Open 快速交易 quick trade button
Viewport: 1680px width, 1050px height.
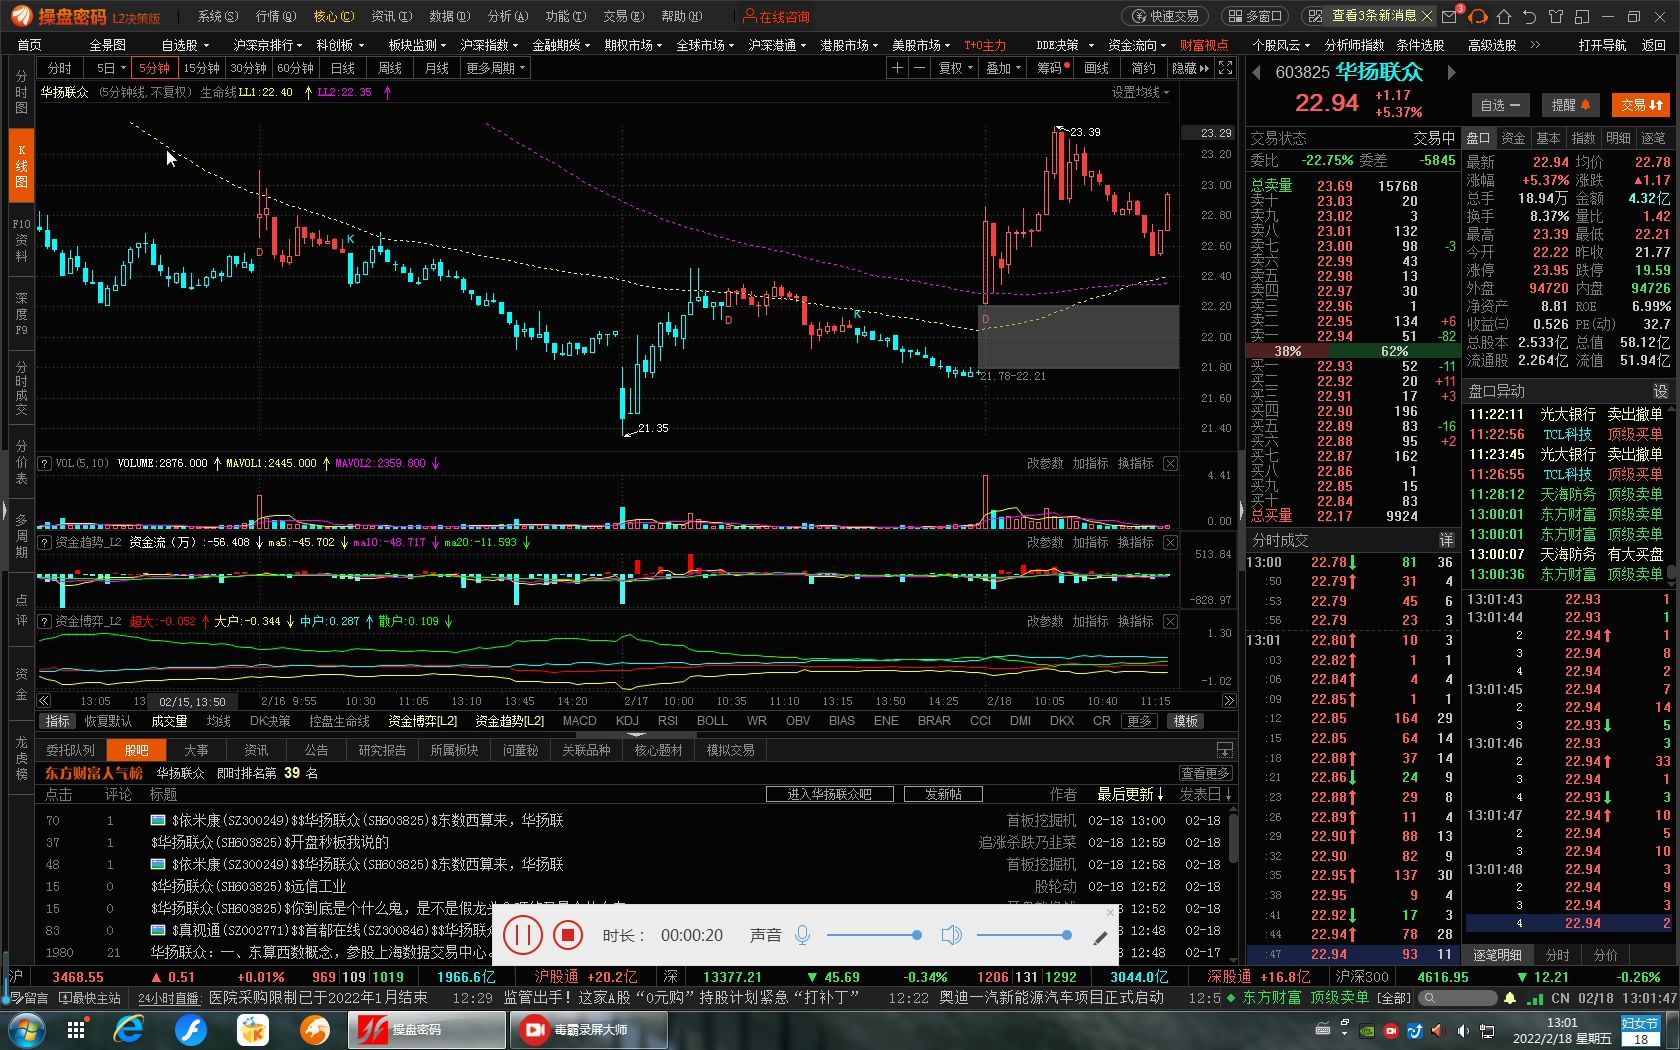coord(1165,16)
